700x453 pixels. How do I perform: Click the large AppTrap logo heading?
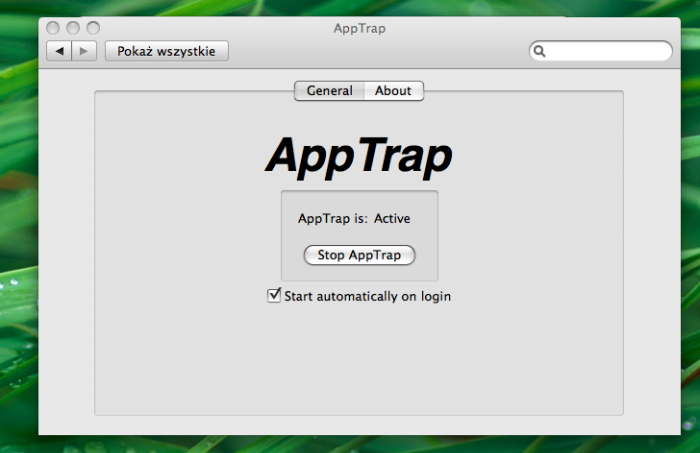tap(359, 157)
